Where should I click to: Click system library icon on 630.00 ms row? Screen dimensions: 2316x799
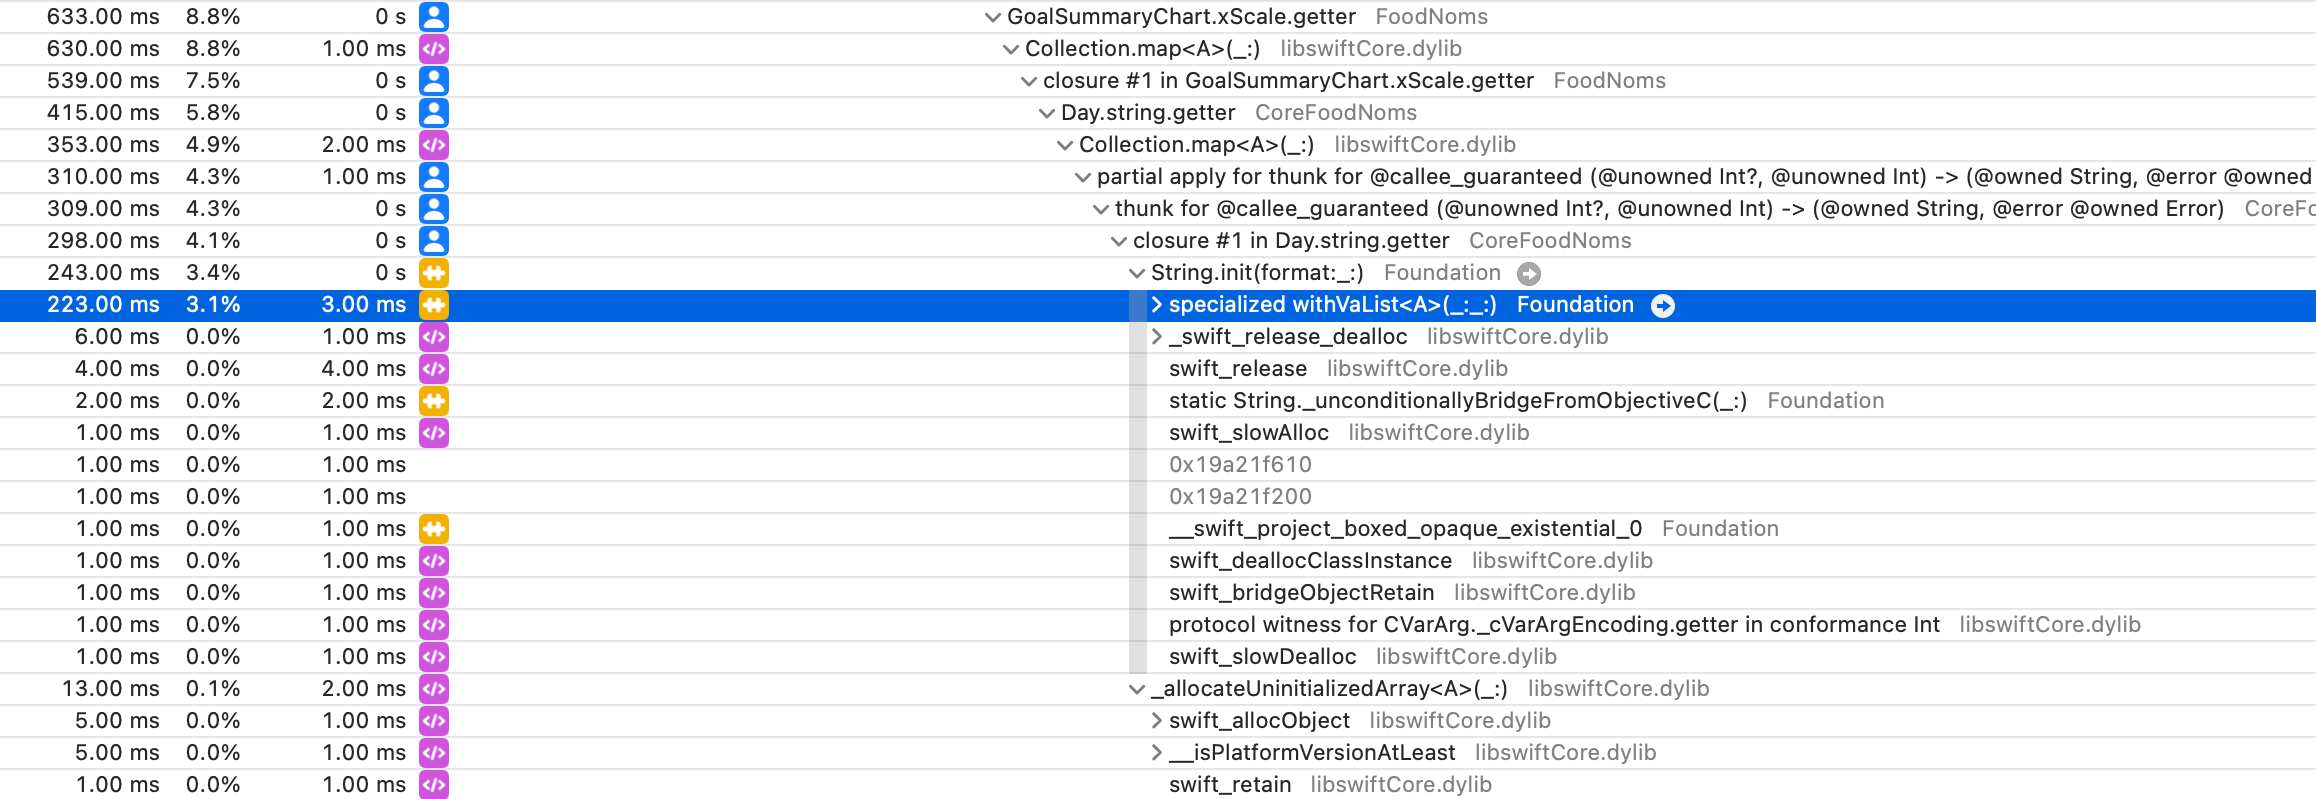click(434, 49)
